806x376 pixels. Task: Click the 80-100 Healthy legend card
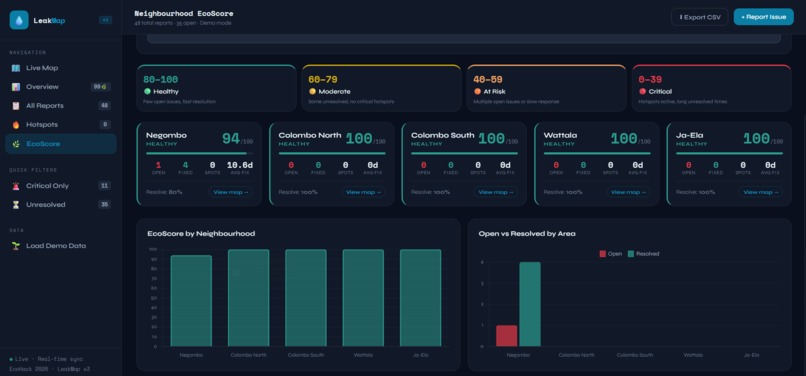[216, 88]
